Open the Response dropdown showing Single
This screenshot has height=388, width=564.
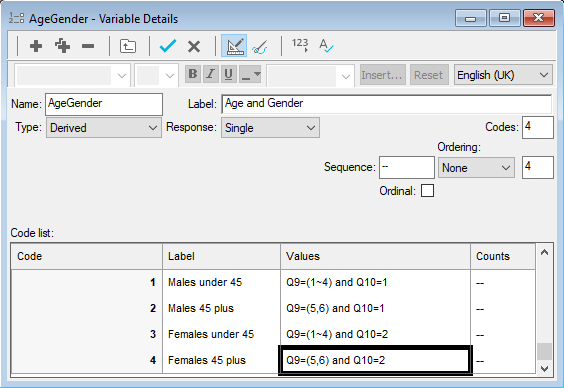(270, 128)
